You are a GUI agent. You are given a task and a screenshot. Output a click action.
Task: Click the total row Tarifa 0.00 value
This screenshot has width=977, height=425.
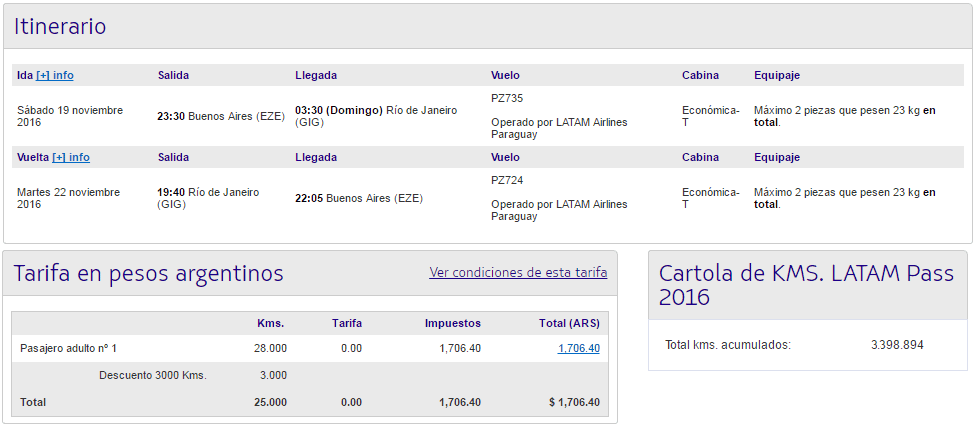(x=351, y=403)
